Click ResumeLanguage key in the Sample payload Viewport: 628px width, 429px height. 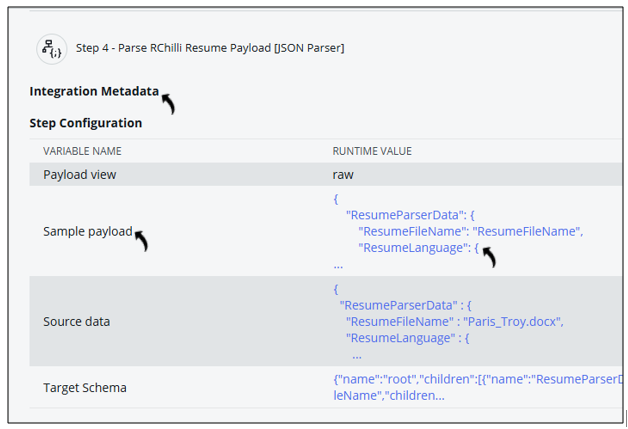[x=414, y=247]
